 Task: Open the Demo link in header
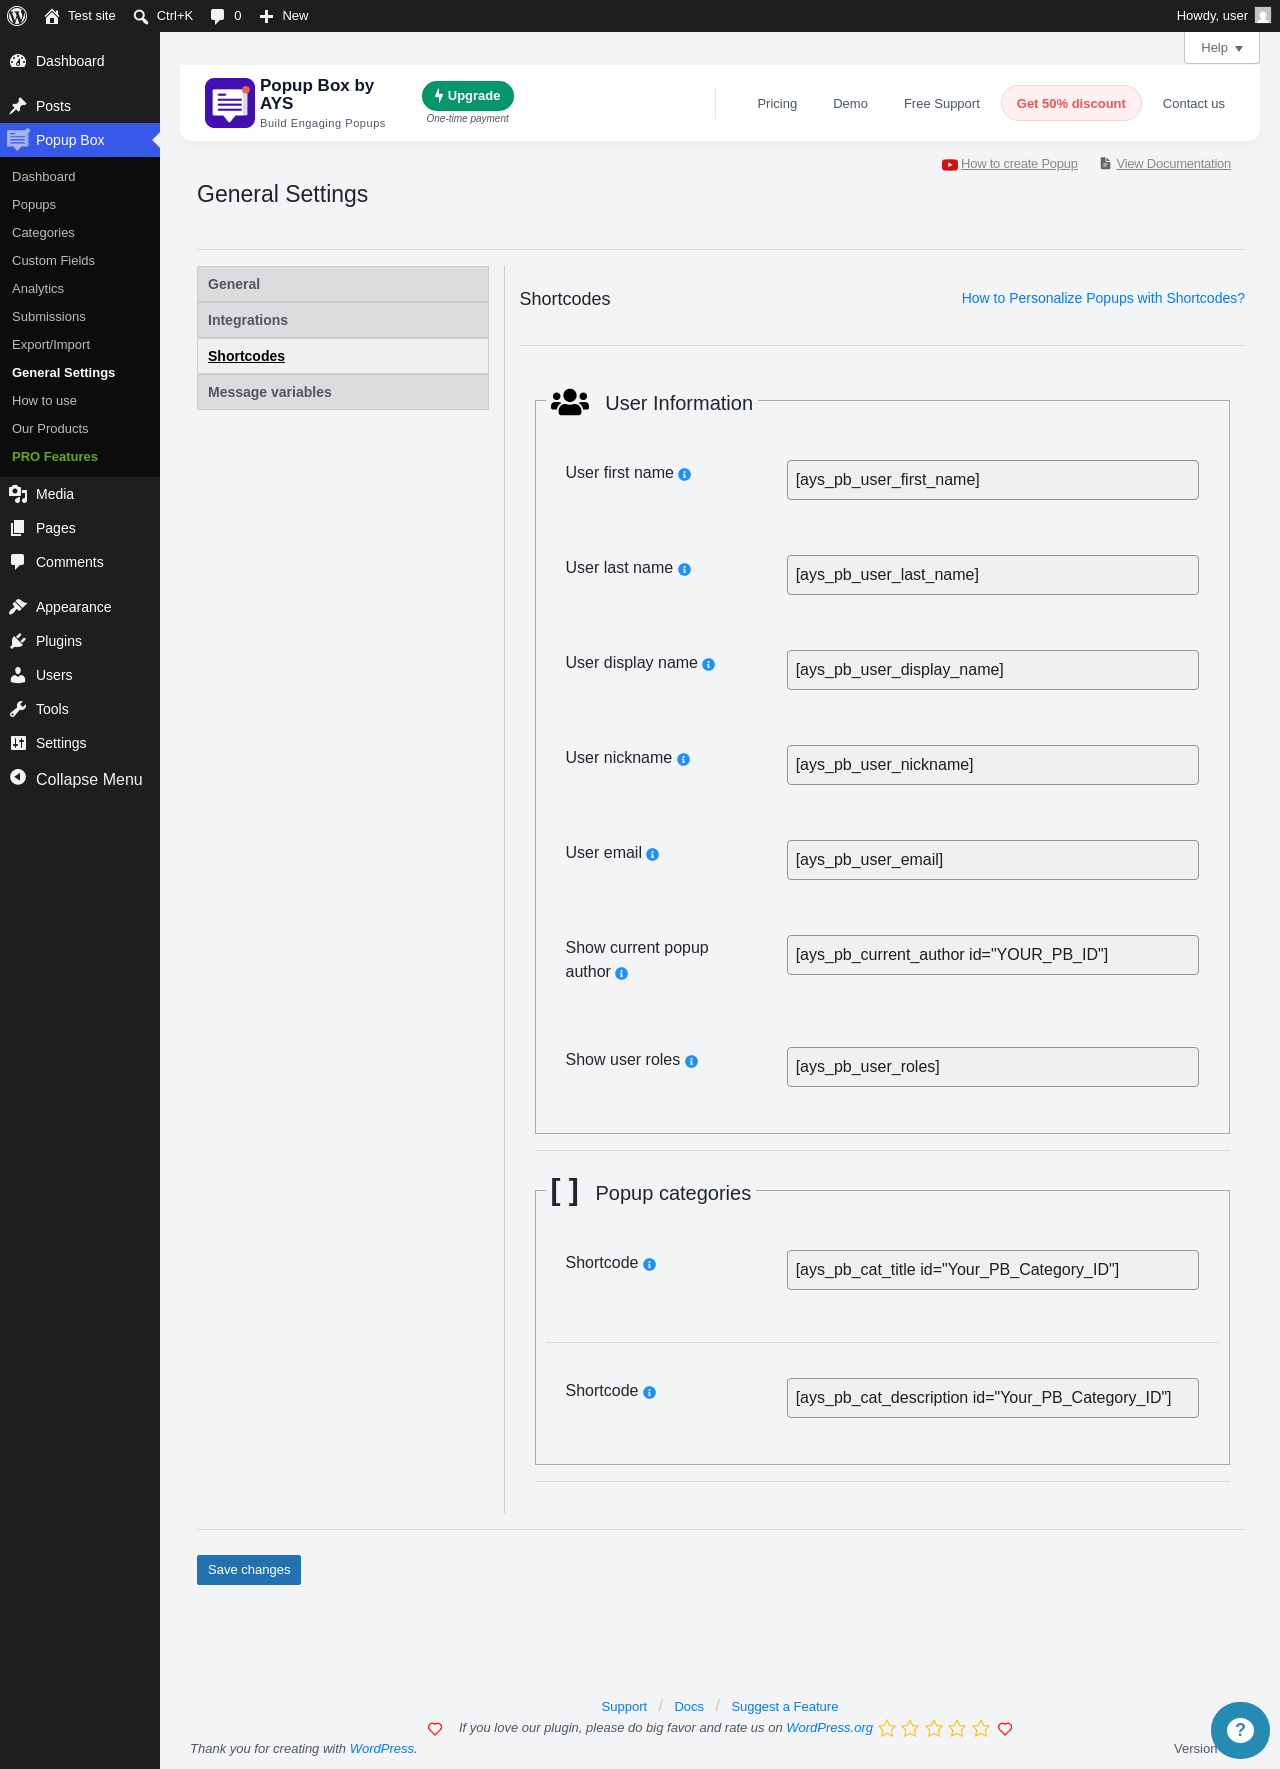(850, 104)
